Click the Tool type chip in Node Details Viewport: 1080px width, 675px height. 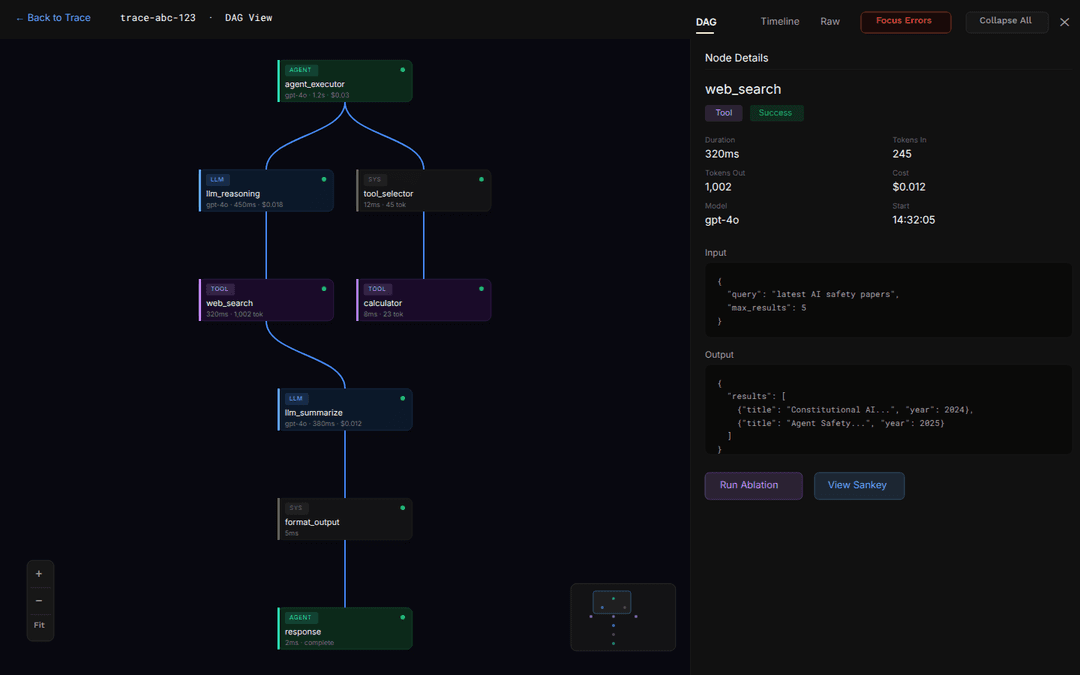[723, 112]
